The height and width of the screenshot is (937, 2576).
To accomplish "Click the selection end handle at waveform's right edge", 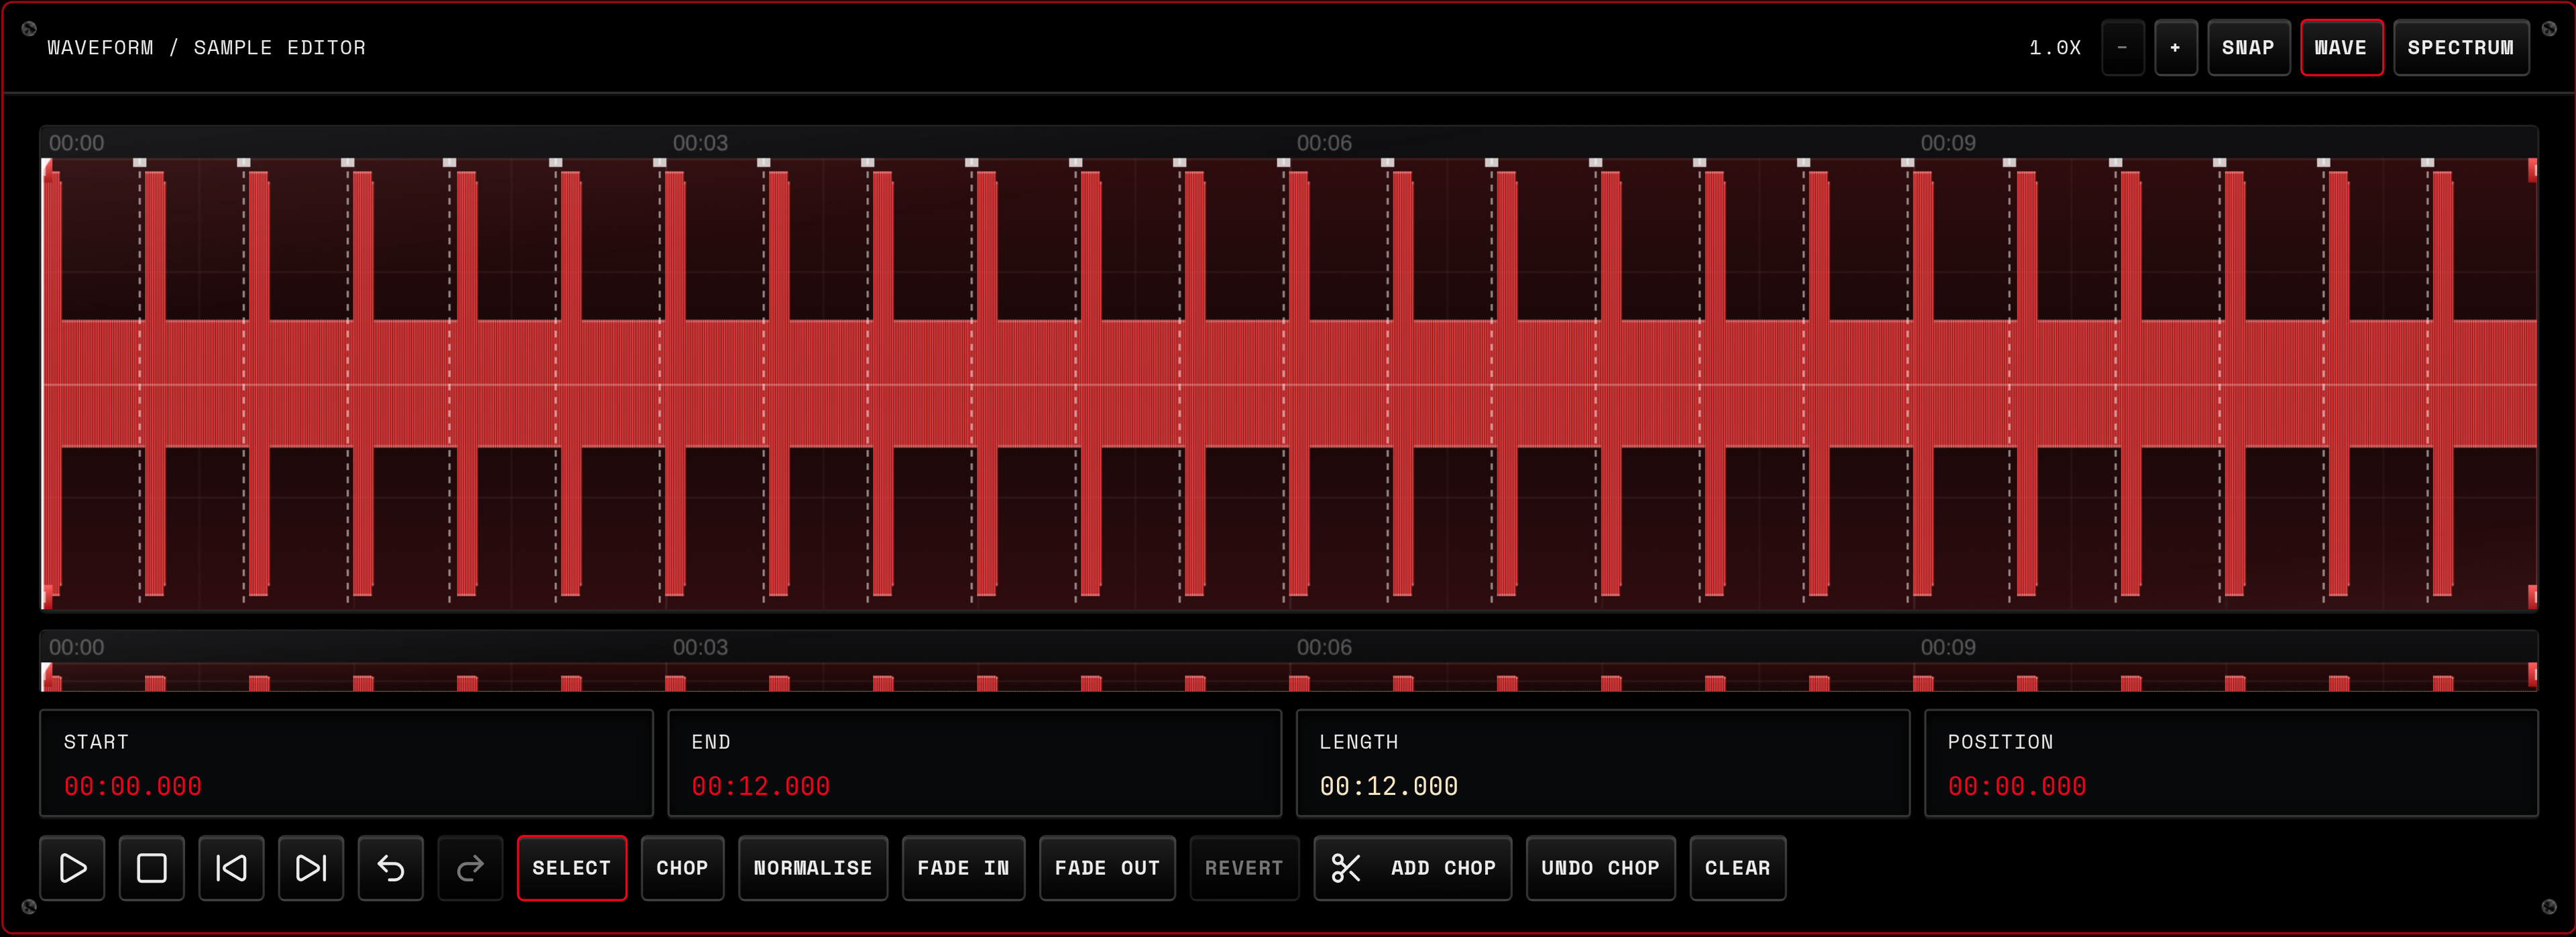I will tap(2532, 170).
